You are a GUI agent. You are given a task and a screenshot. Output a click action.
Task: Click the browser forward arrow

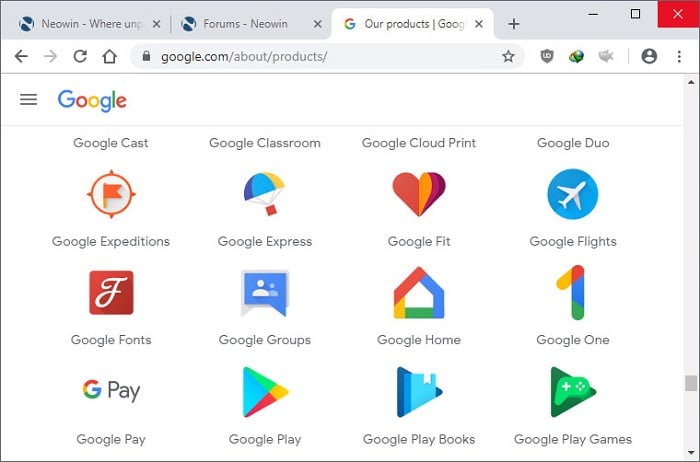pyautogui.click(x=50, y=56)
